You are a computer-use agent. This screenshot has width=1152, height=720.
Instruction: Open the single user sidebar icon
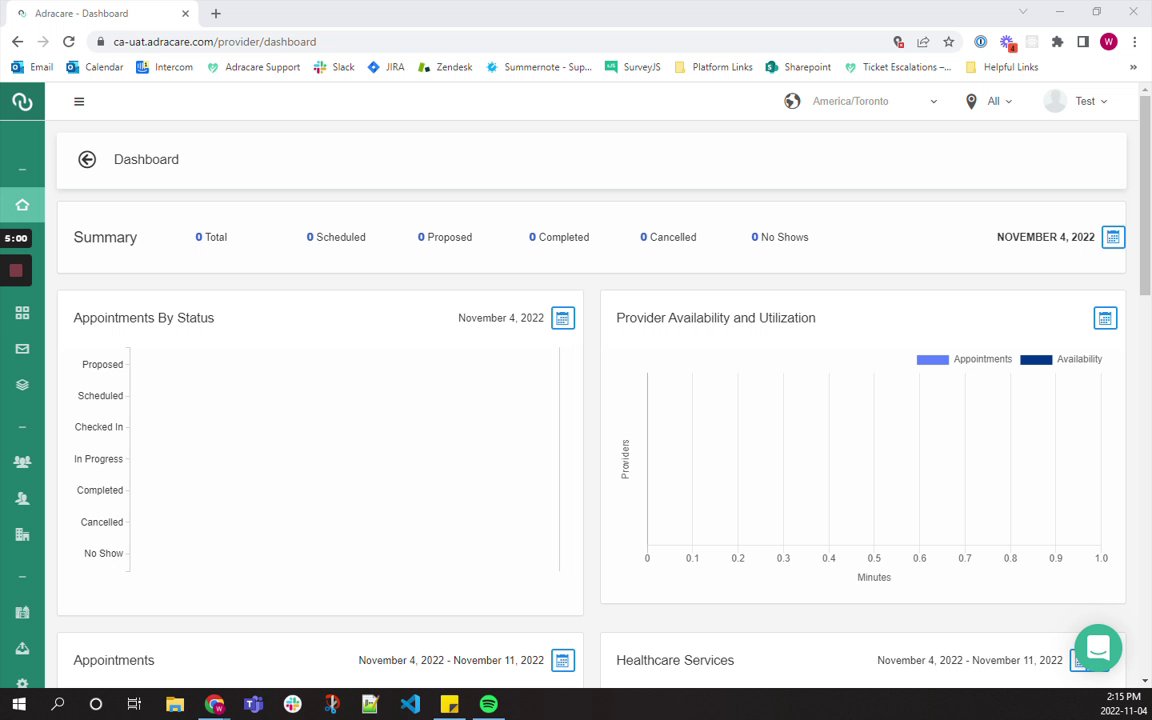(22, 498)
